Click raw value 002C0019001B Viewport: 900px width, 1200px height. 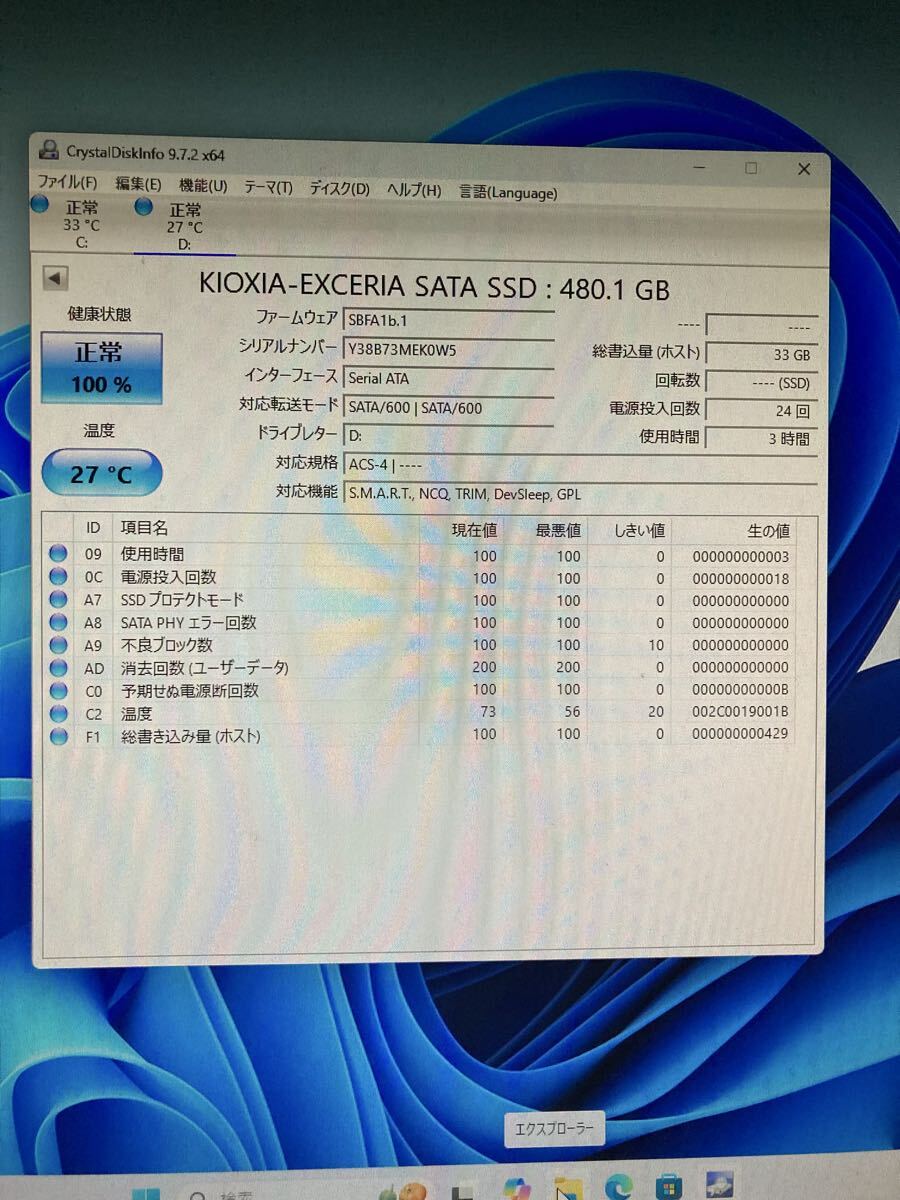pyautogui.click(x=741, y=713)
